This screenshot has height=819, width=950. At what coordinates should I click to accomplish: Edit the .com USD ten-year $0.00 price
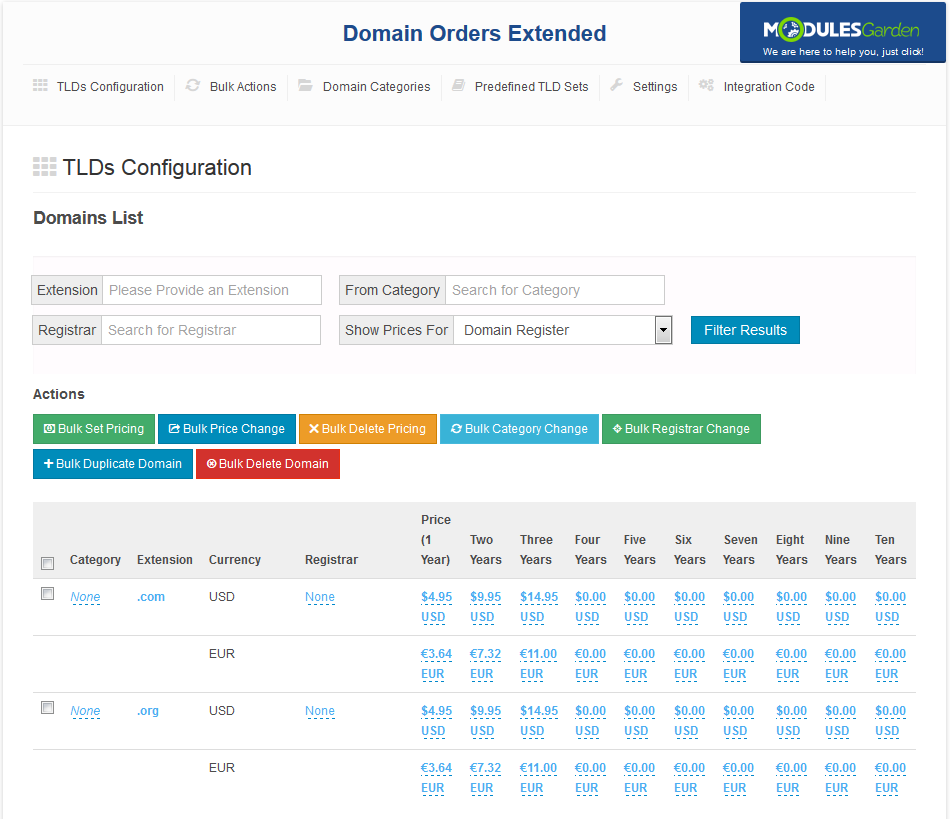[890, 606]
